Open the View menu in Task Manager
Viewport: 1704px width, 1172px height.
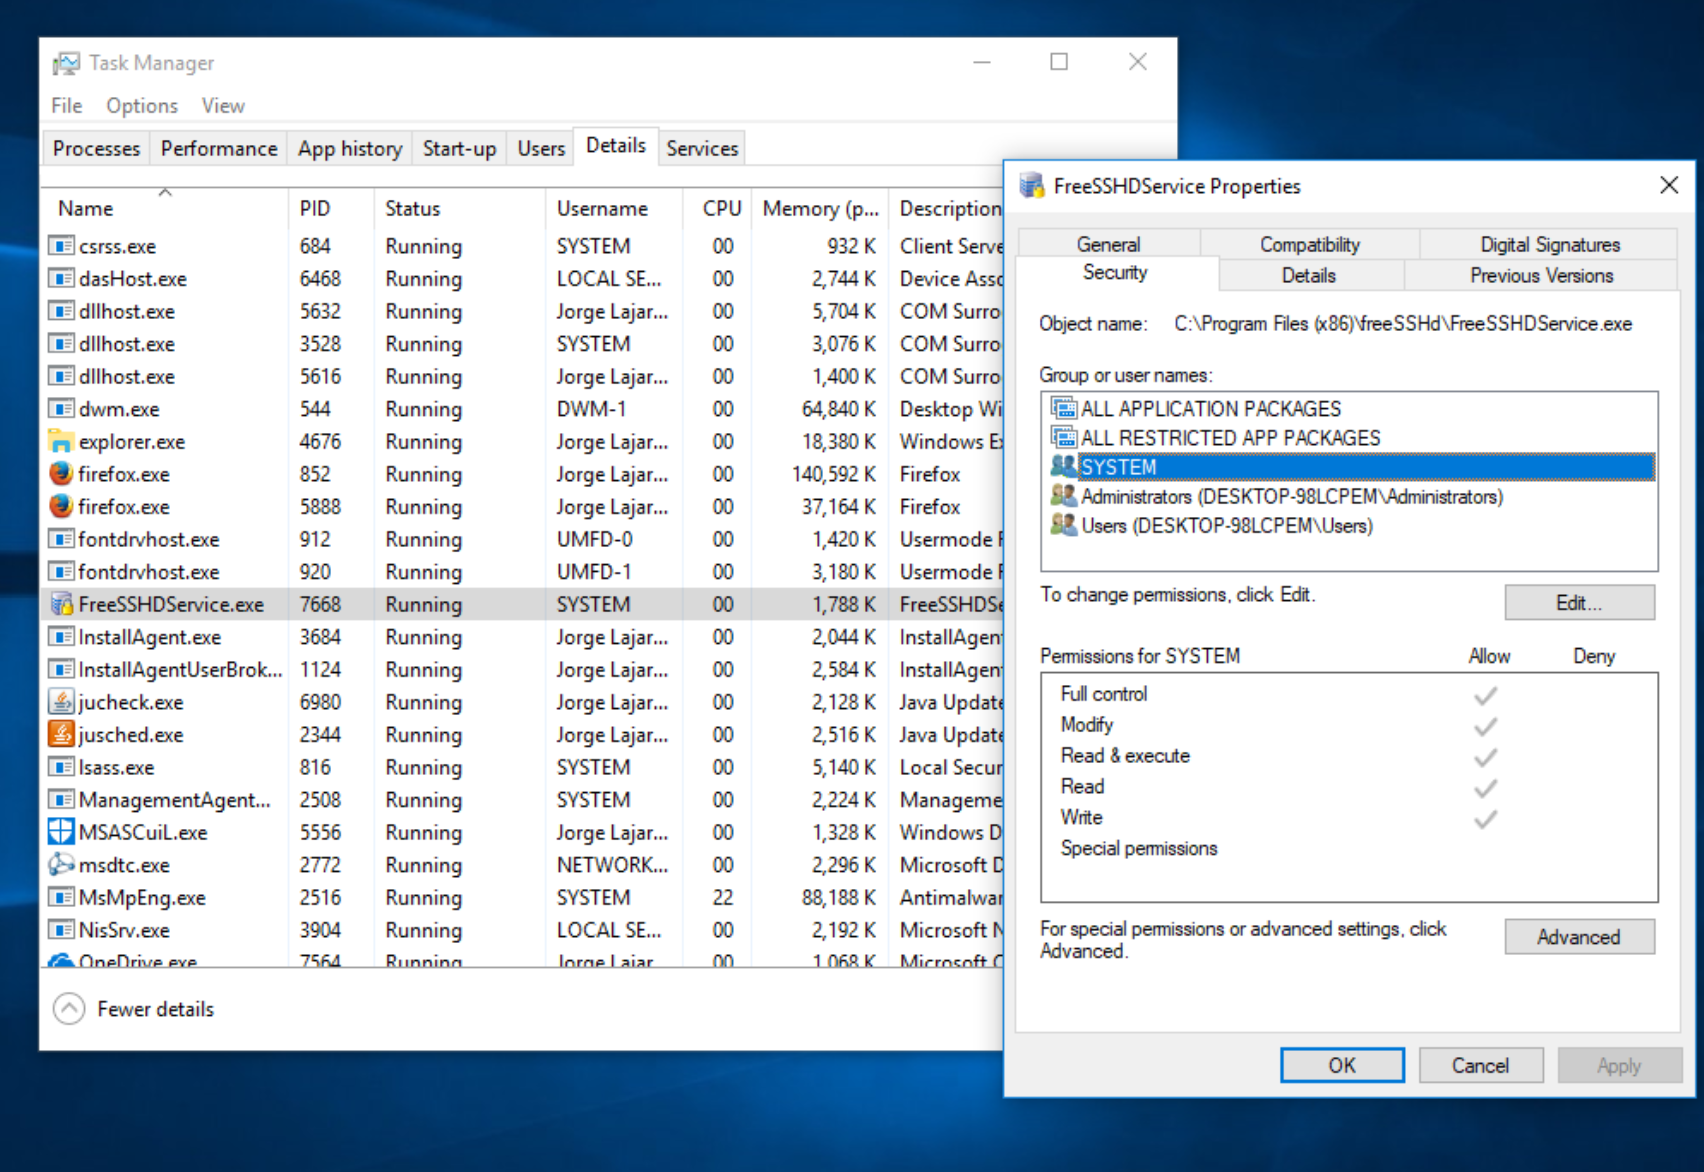point(223,106)
